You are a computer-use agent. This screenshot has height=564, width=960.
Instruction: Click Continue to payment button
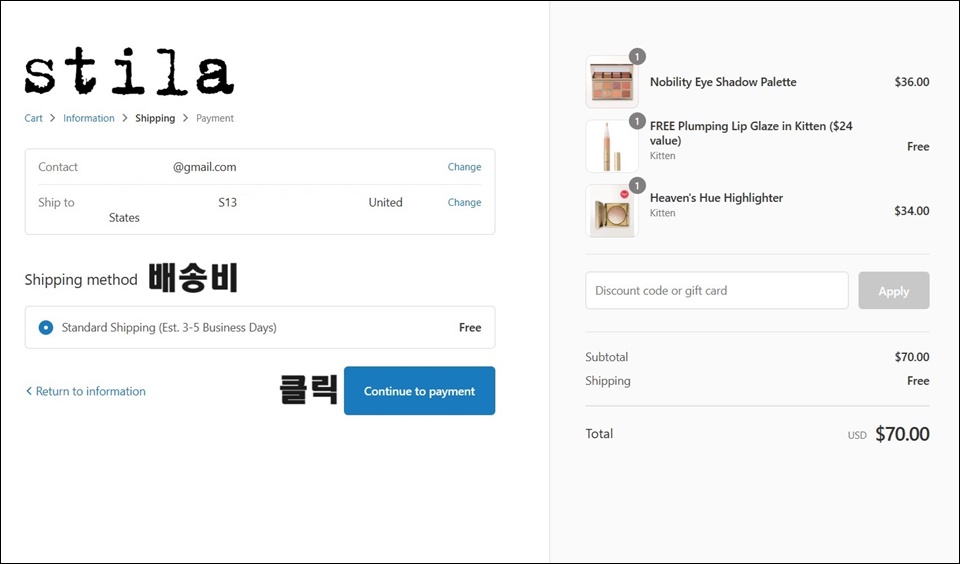click(419, 391)
